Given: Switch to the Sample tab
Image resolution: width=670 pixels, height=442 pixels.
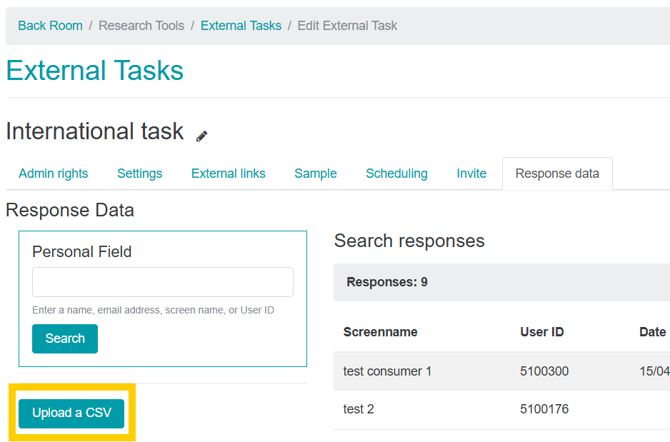Looking at the screenshot, I should 315,174.
